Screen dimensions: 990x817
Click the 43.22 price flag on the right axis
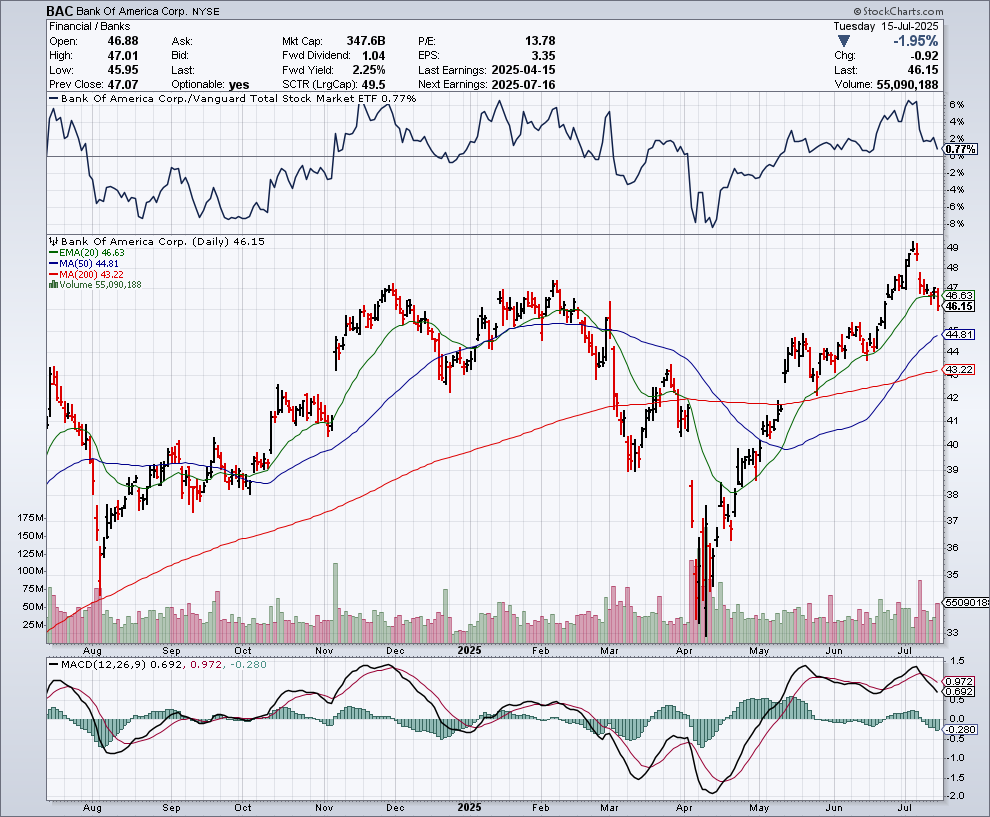960,369
